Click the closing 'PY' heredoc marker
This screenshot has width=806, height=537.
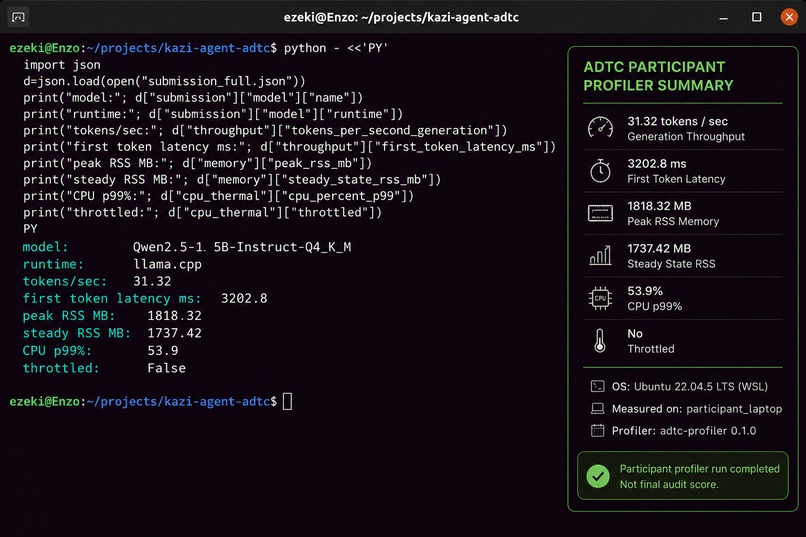(30, 229)
